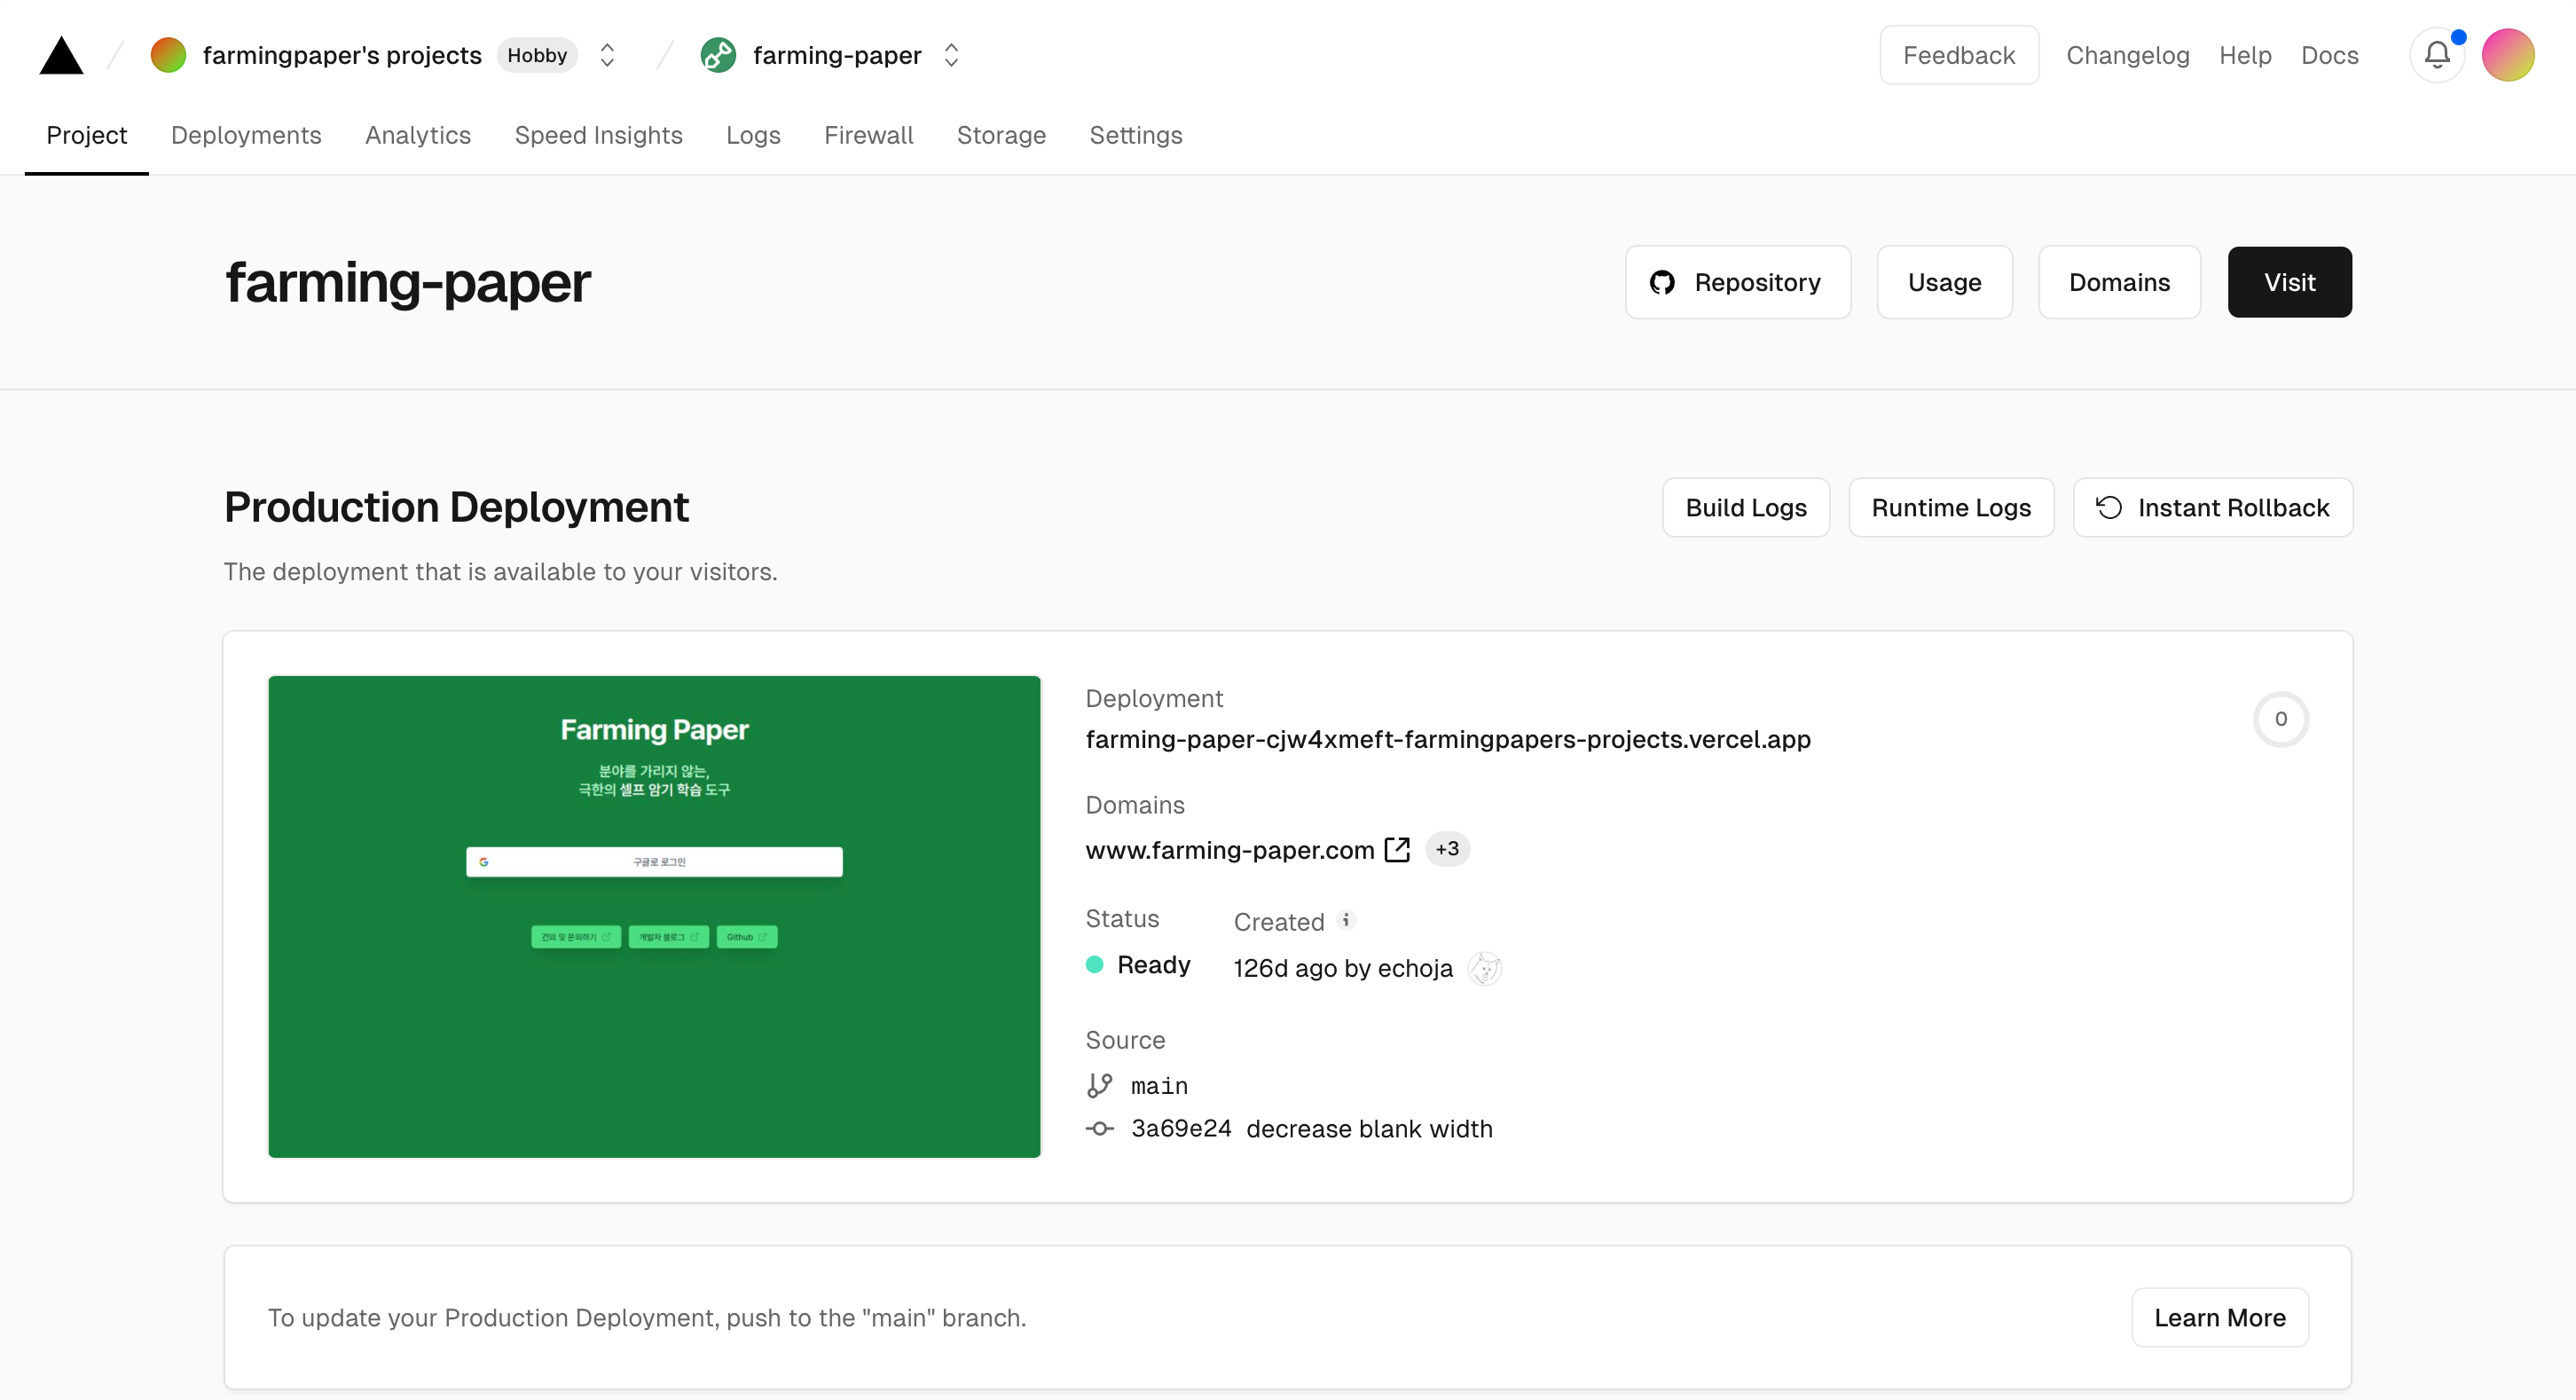Click the Vercel triangle logo

(61, 56)
